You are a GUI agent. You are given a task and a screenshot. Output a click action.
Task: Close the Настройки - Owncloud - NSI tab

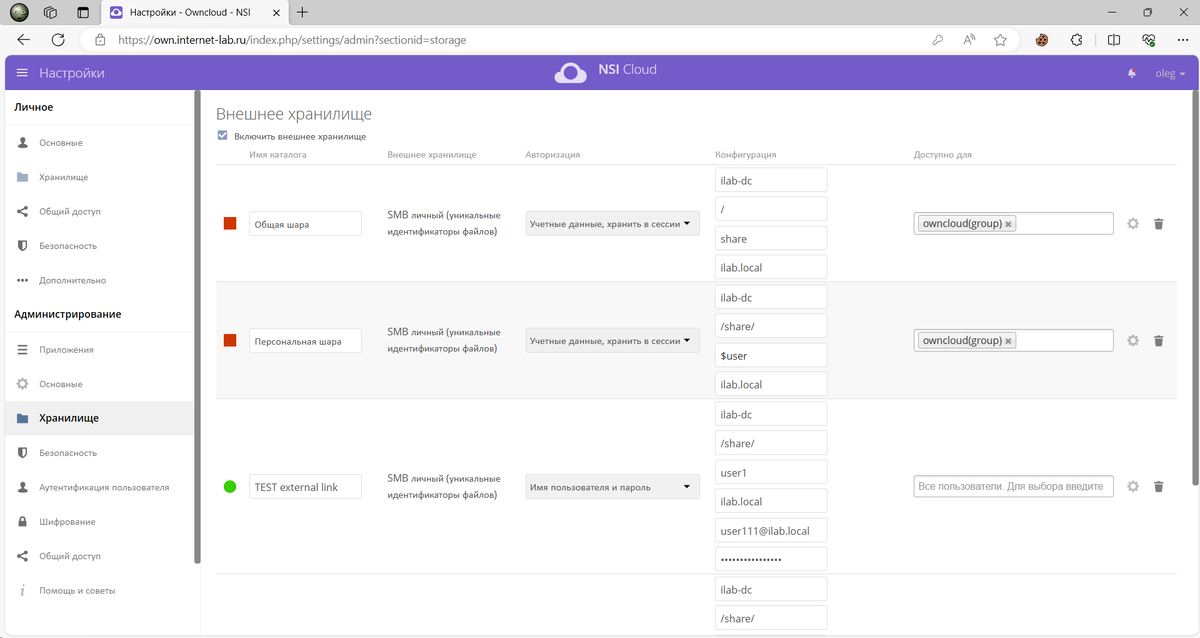pos(277,12)
